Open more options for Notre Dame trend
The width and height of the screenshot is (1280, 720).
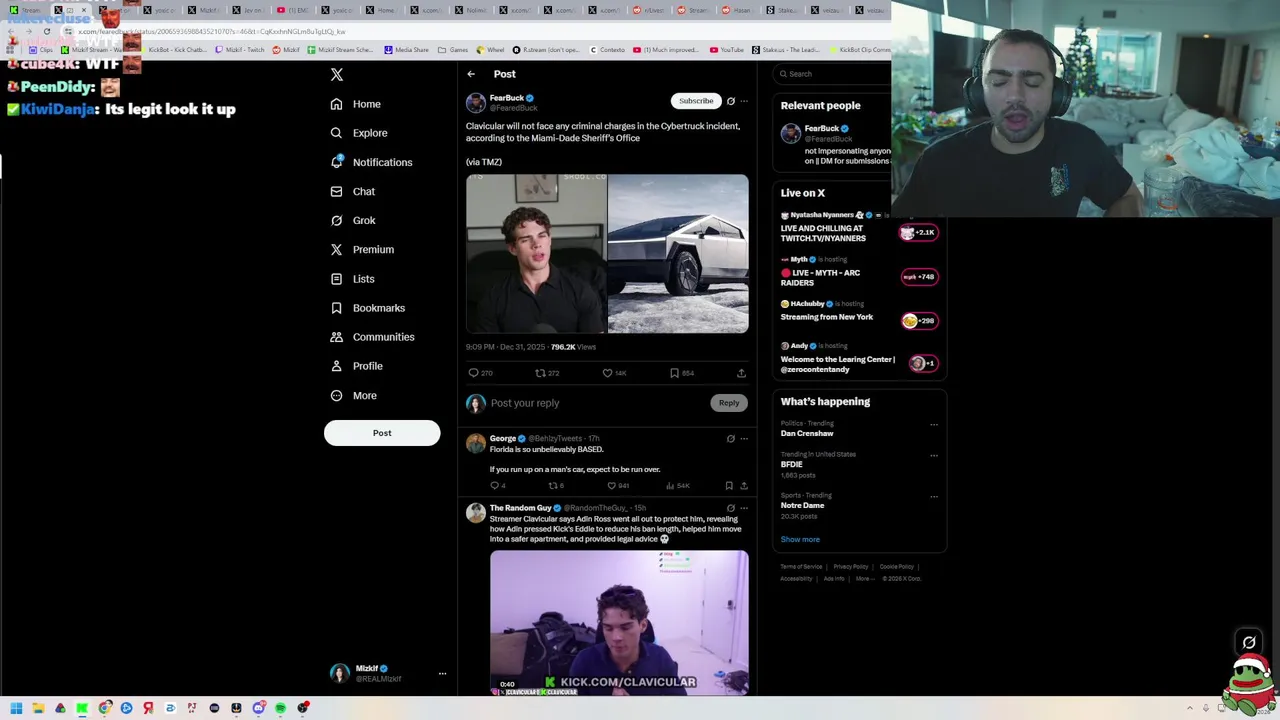(x=934, y=497)
